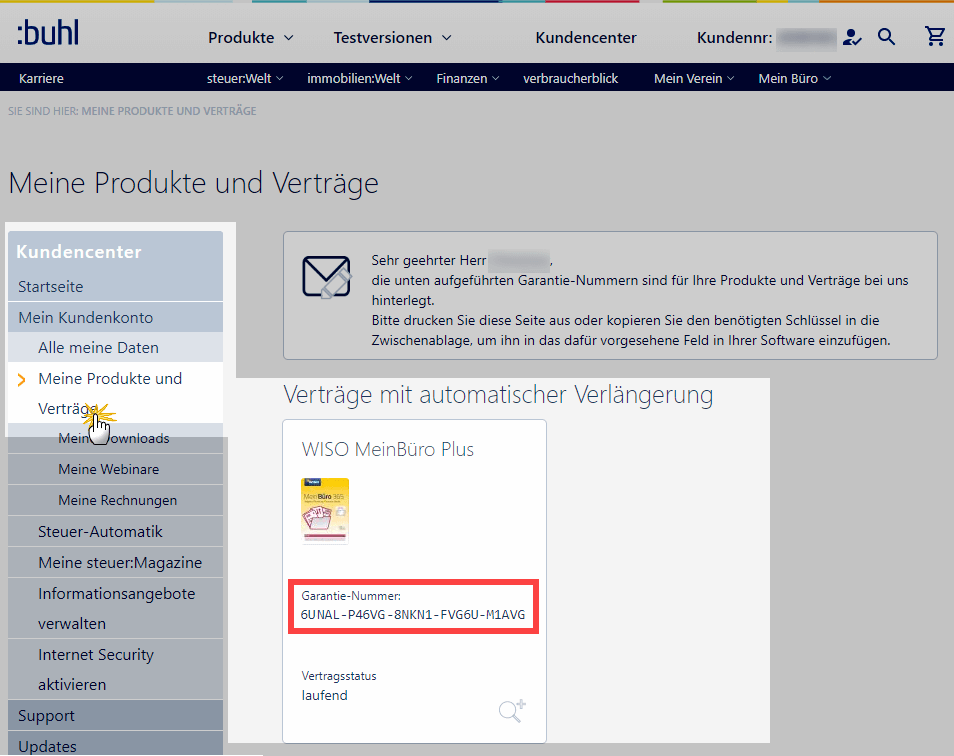Image resolution: width=954 pixels, height=756 pixels.
Task: Click the envelope message icon
Action: (326, 277)
